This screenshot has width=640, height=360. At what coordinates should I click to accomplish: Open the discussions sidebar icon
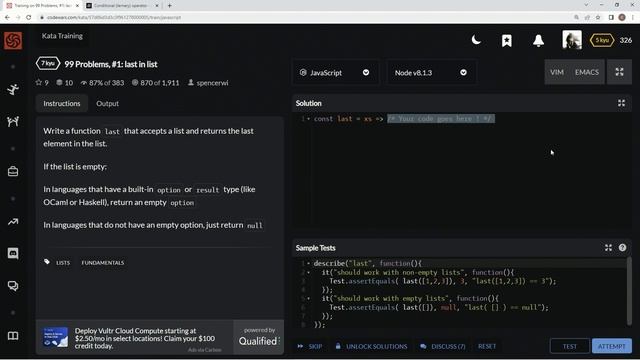13,286
